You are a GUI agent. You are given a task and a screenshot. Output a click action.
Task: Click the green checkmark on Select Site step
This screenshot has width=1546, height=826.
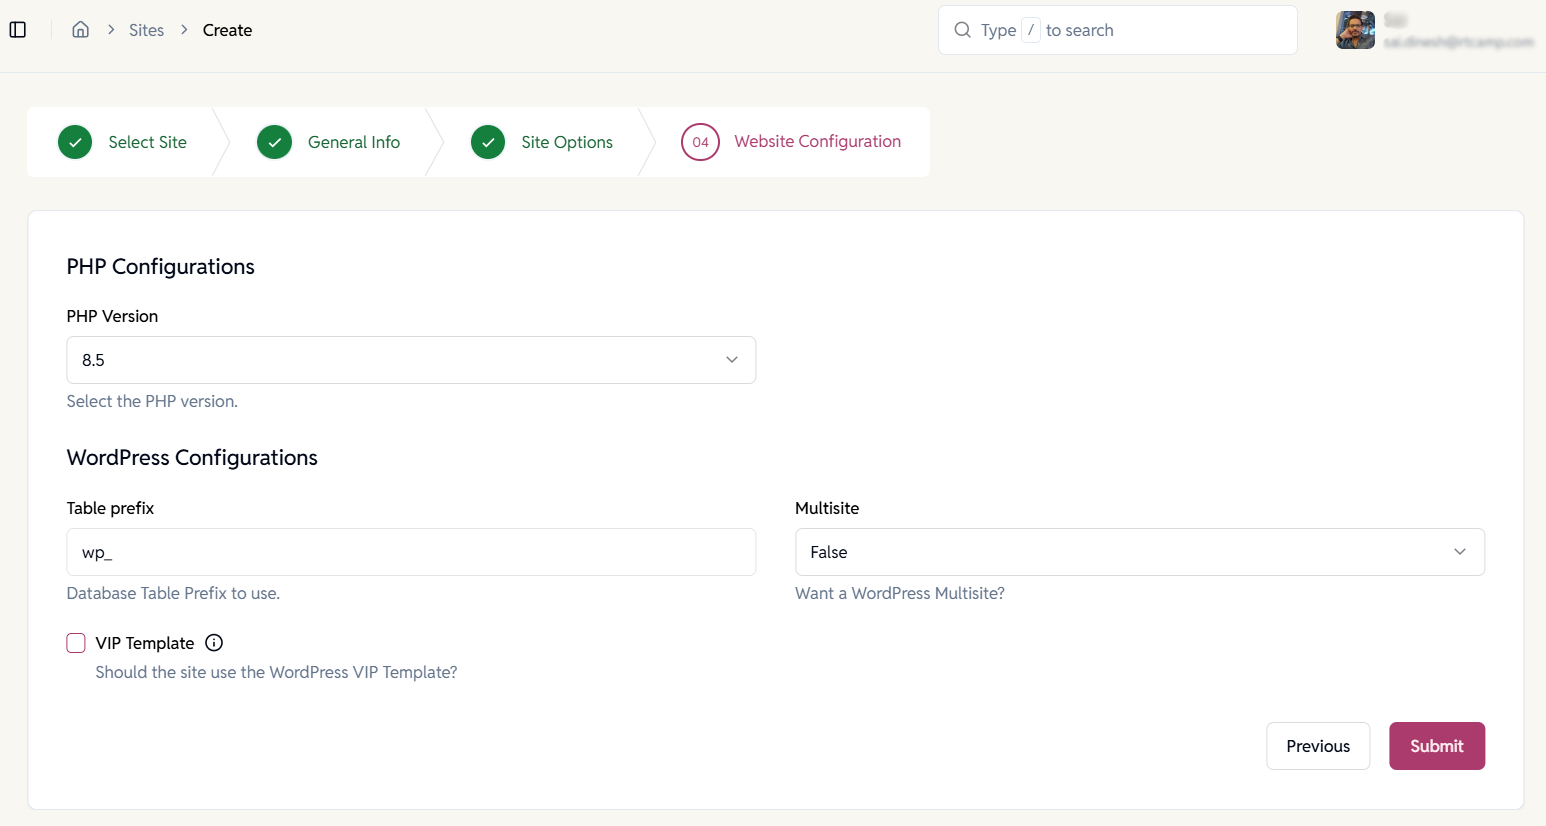point(75,141)
